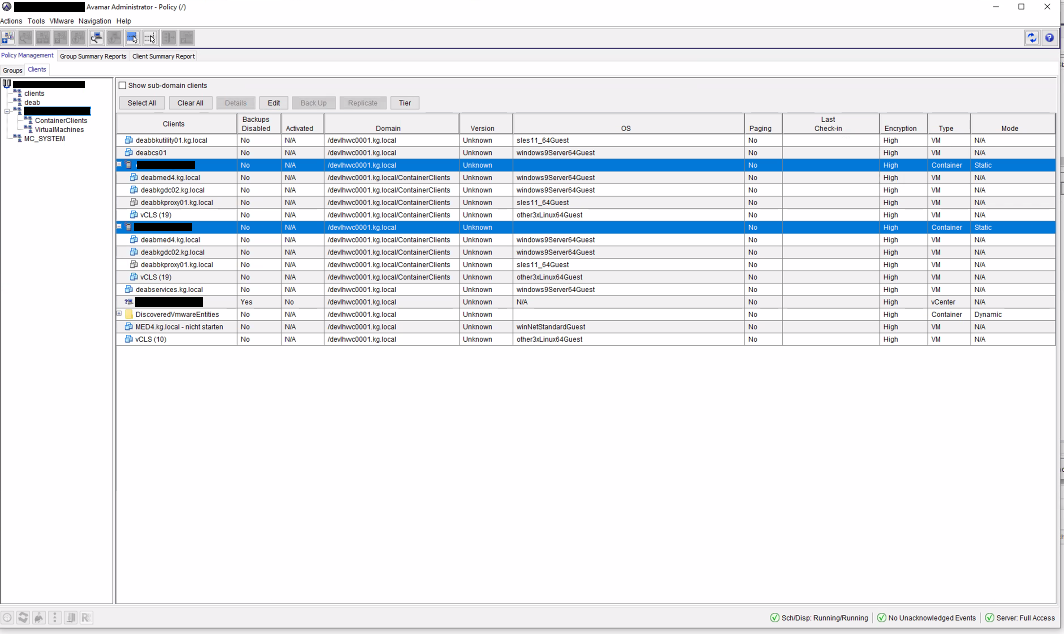
Task: Collapse the expanded domain node in the tree
Action: click(7, 112)
